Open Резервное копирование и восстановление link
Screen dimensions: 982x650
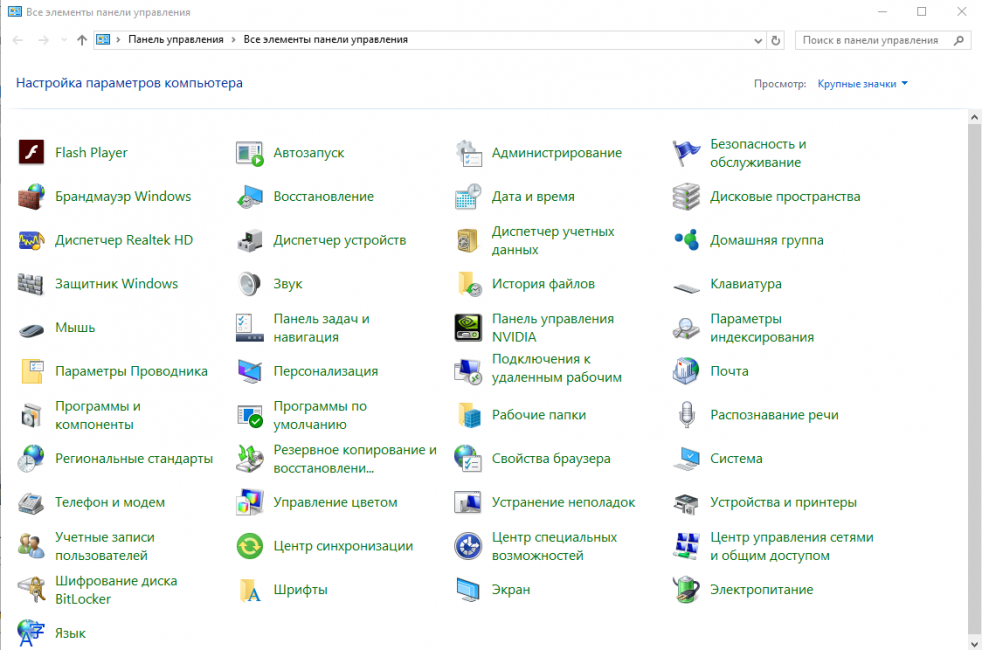[354, 459]
